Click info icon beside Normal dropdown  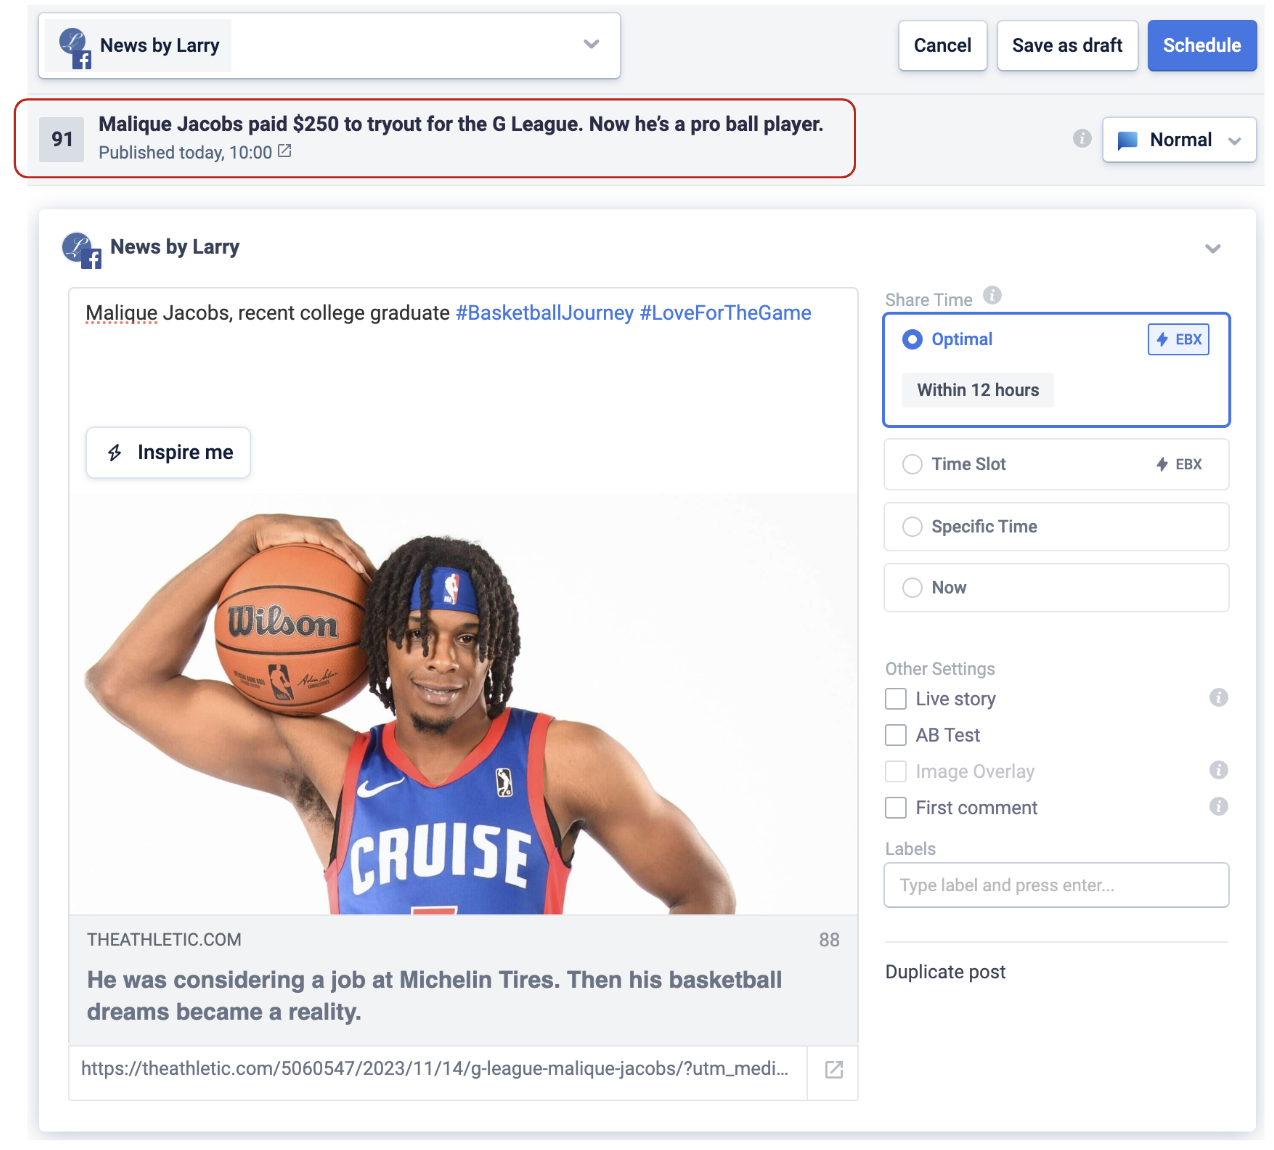1082,139
